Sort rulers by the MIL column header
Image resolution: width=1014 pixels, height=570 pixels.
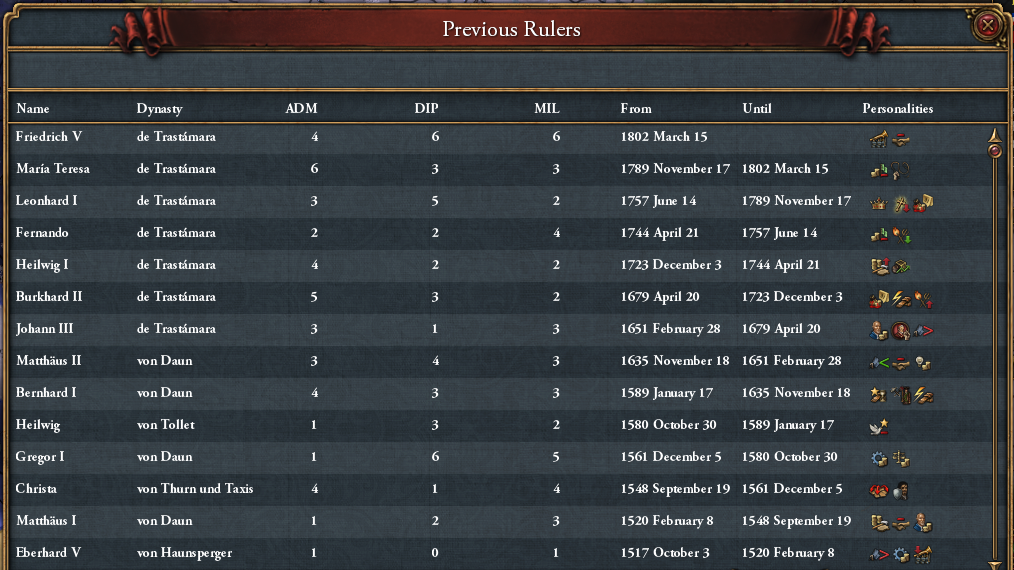[547, 108]
